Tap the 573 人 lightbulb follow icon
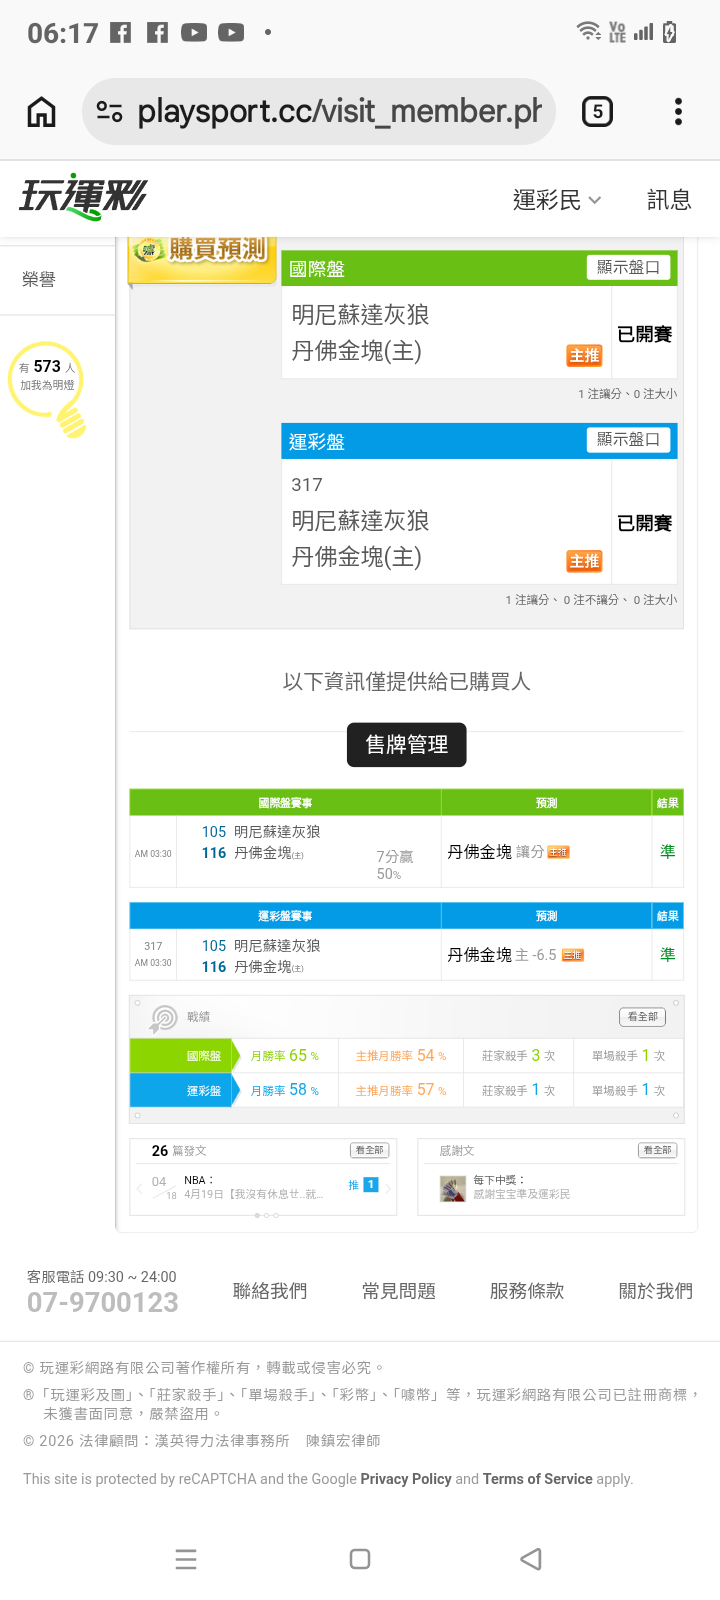The height and width of the screenshot is (1600, 720). (x=47, y=388)
